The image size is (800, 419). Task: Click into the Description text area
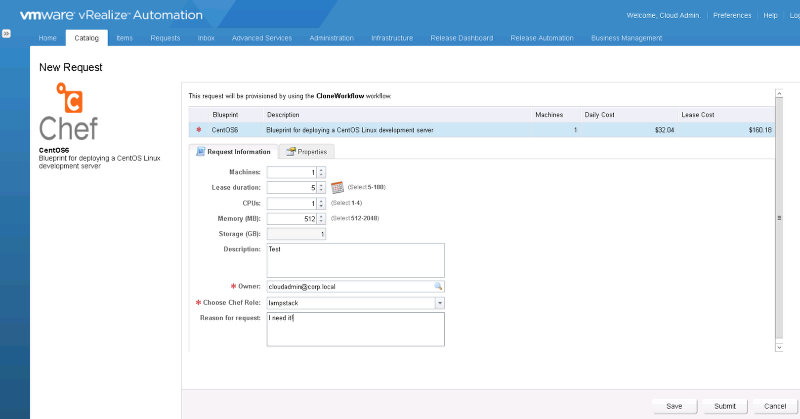pos(355,260)
